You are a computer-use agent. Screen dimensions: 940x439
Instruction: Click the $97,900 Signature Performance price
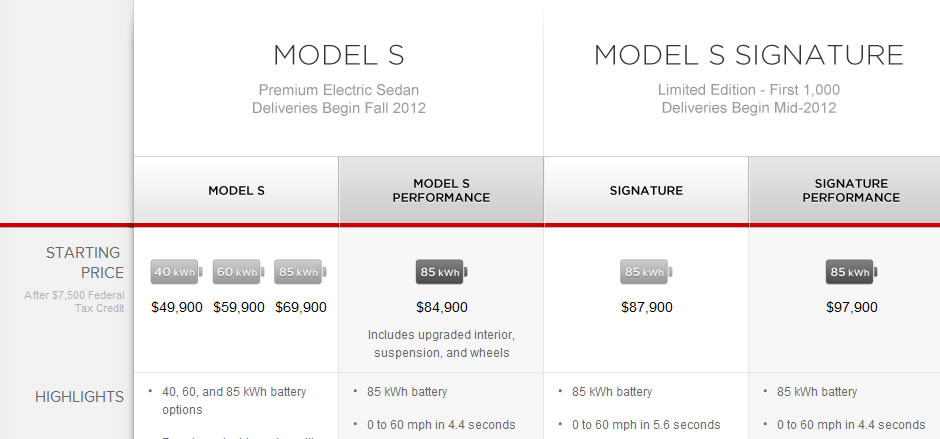[852, 308]
